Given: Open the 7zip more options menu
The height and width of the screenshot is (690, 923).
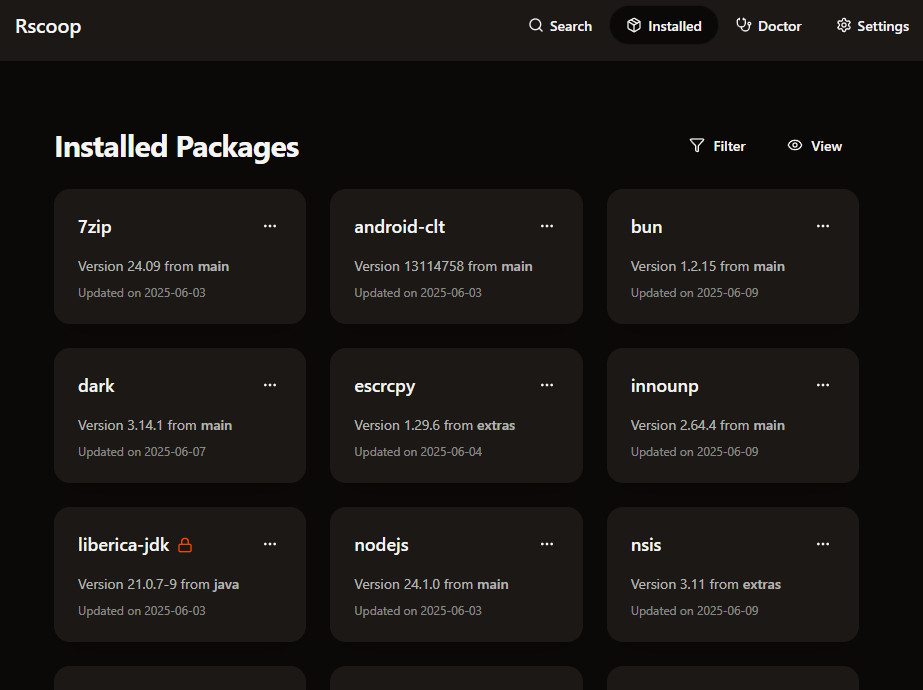Looking at the screenshot, I should [x=270, y=226].
